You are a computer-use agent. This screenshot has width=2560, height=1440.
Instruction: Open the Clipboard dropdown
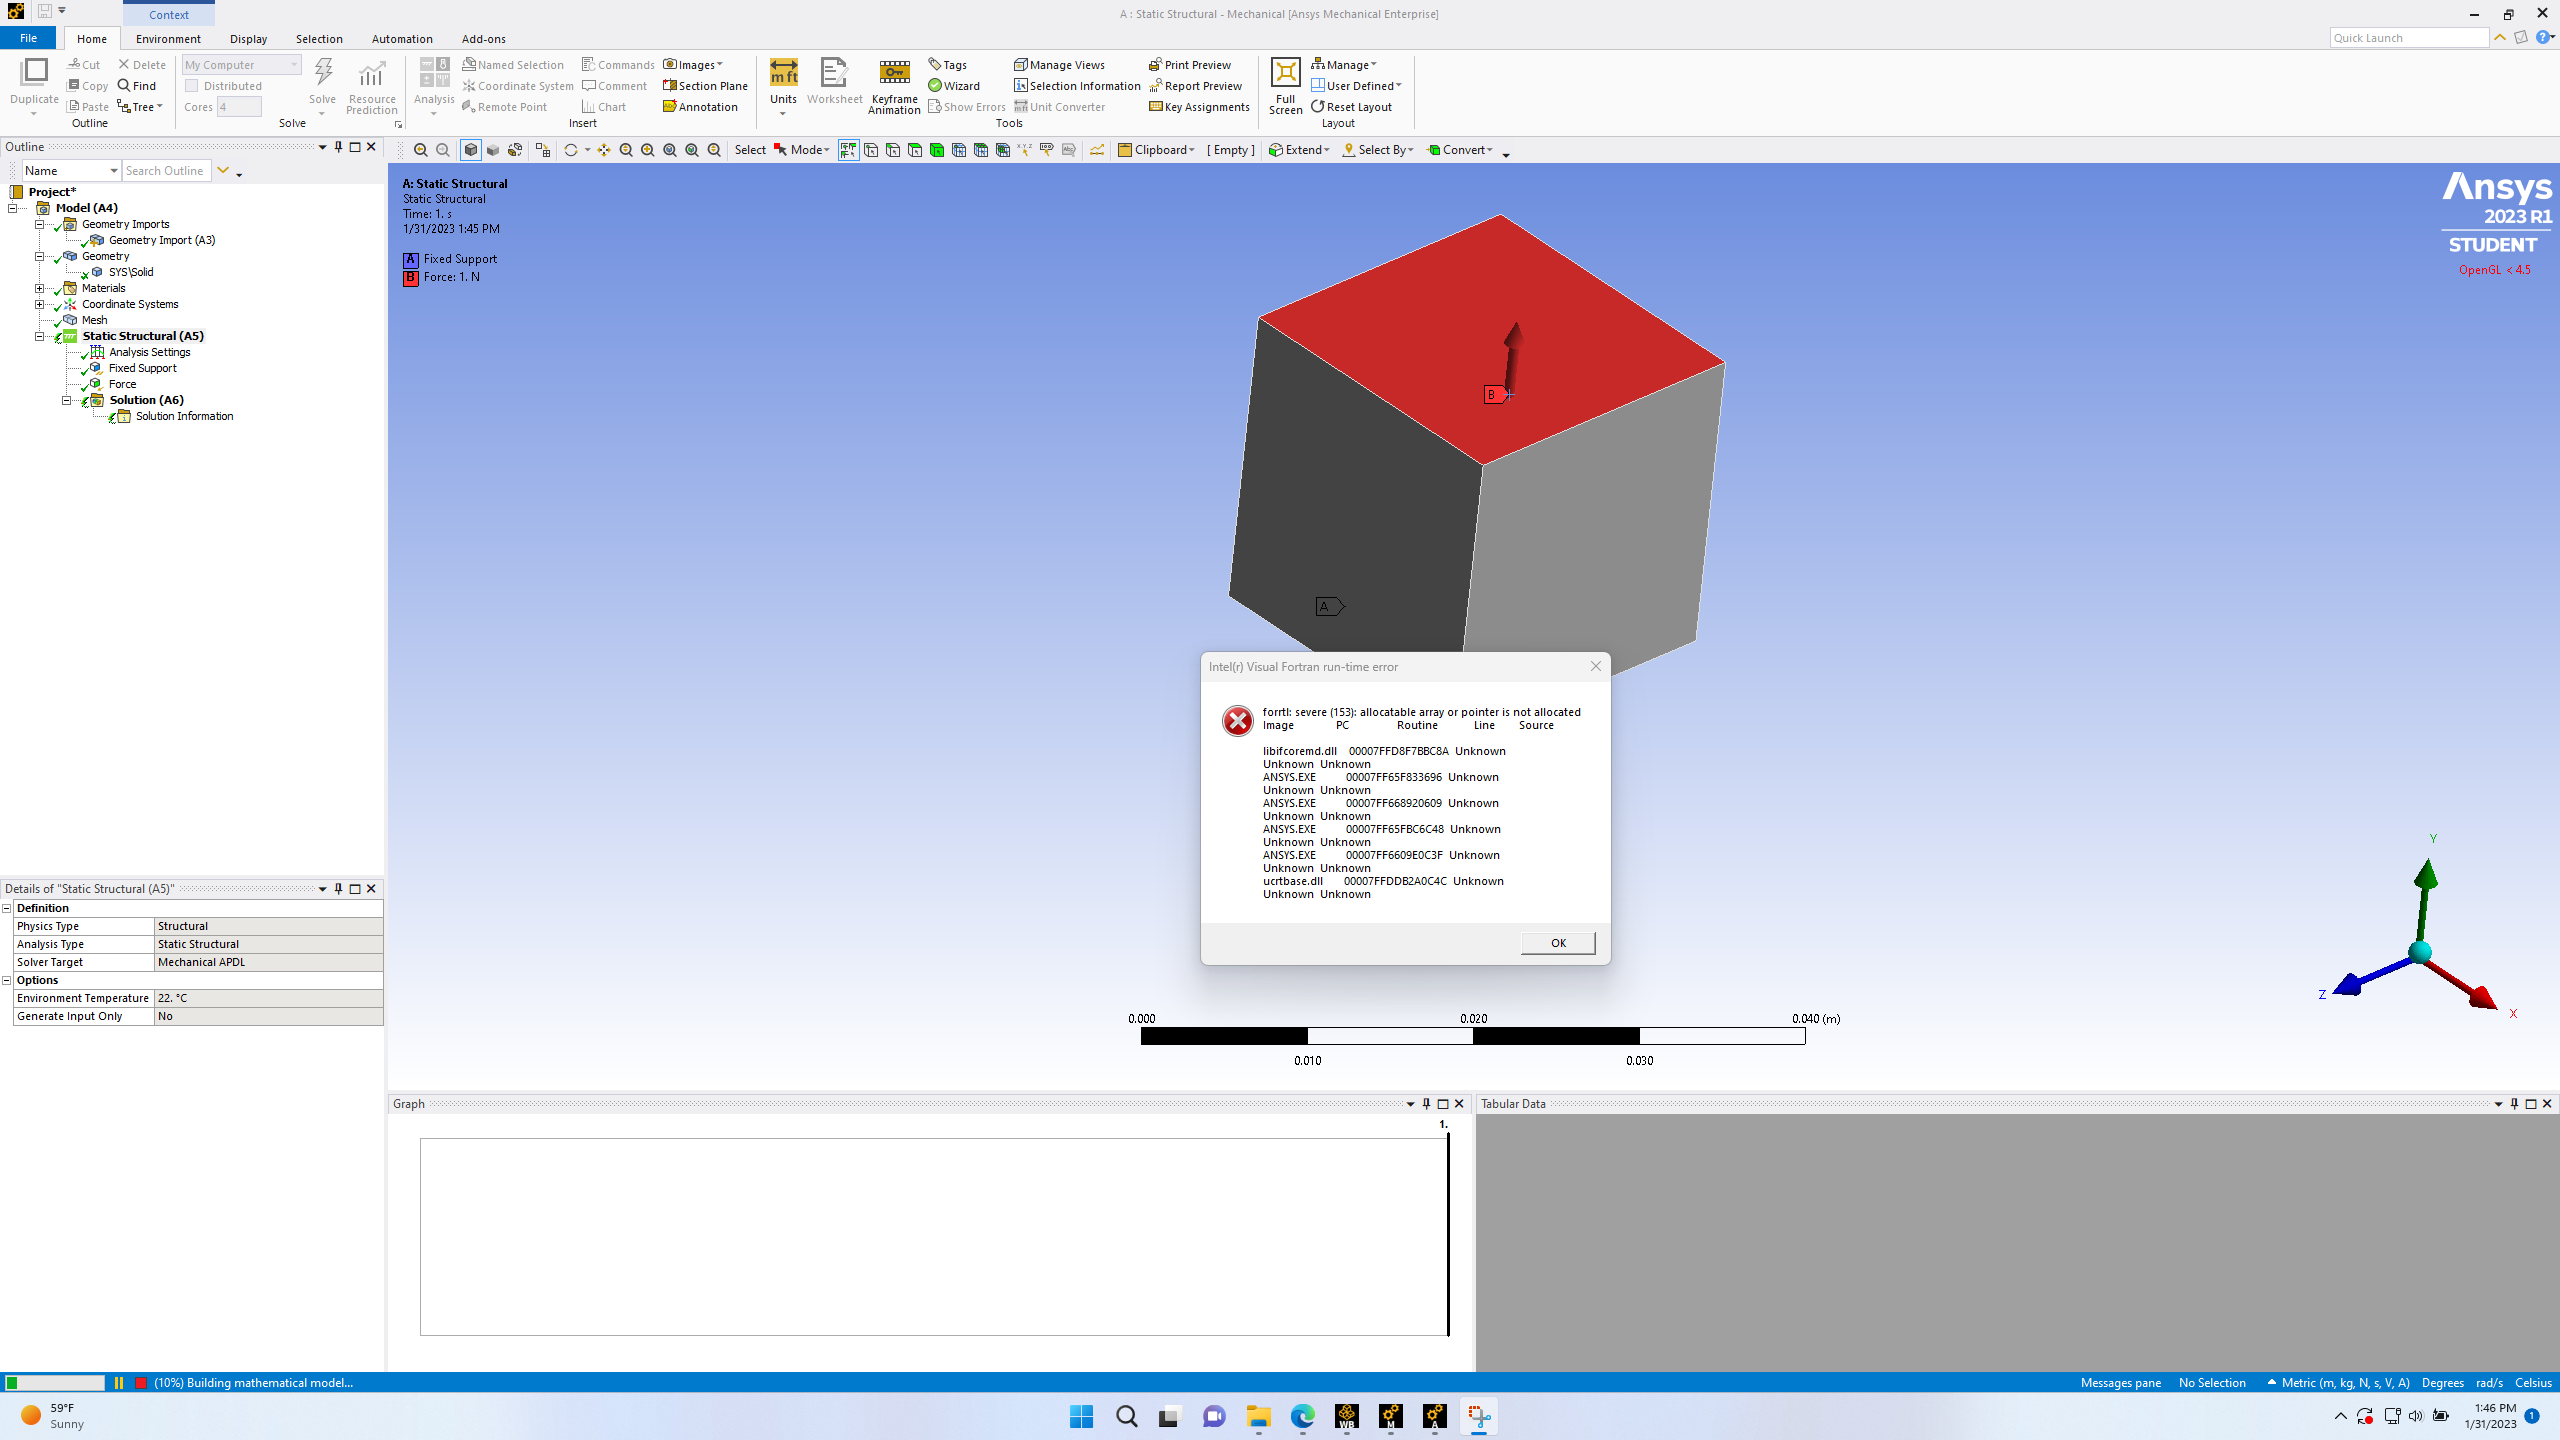pyautogui.click(x=1156, y=150)
